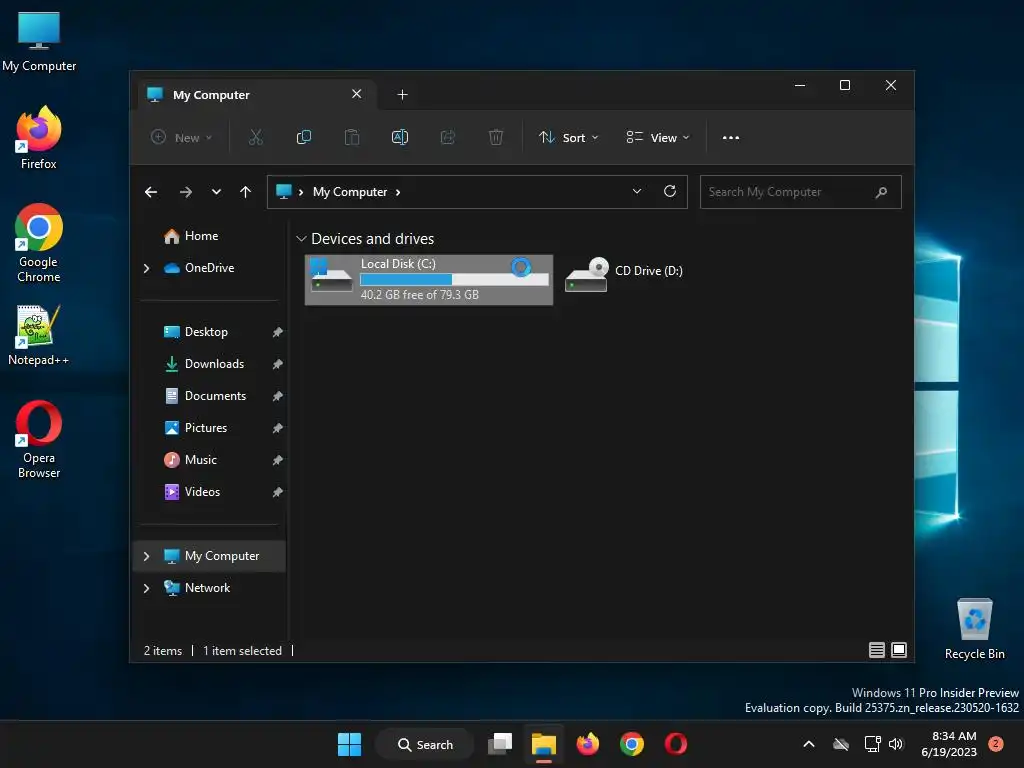
Task: Open the Windows Start menu
Action: pyautogui.click(x=349, y=744)
